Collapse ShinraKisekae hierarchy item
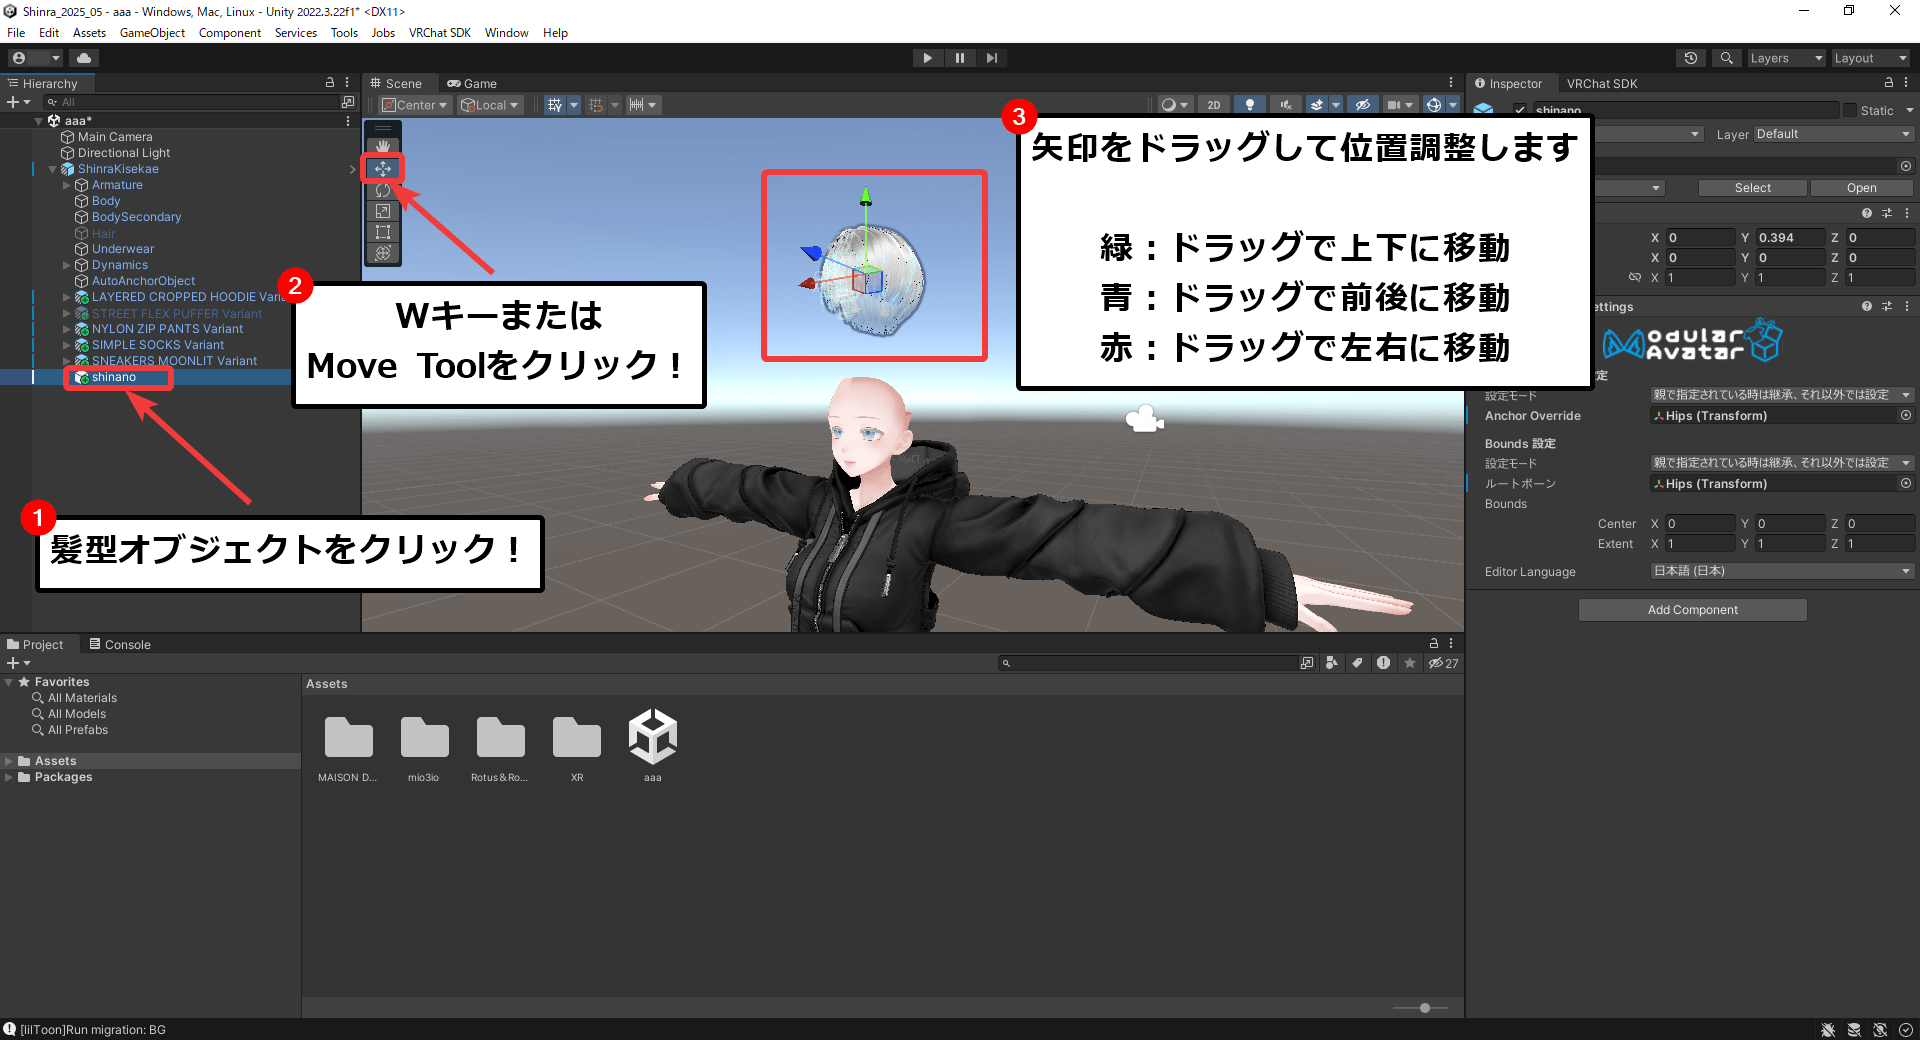 point(53,169)
